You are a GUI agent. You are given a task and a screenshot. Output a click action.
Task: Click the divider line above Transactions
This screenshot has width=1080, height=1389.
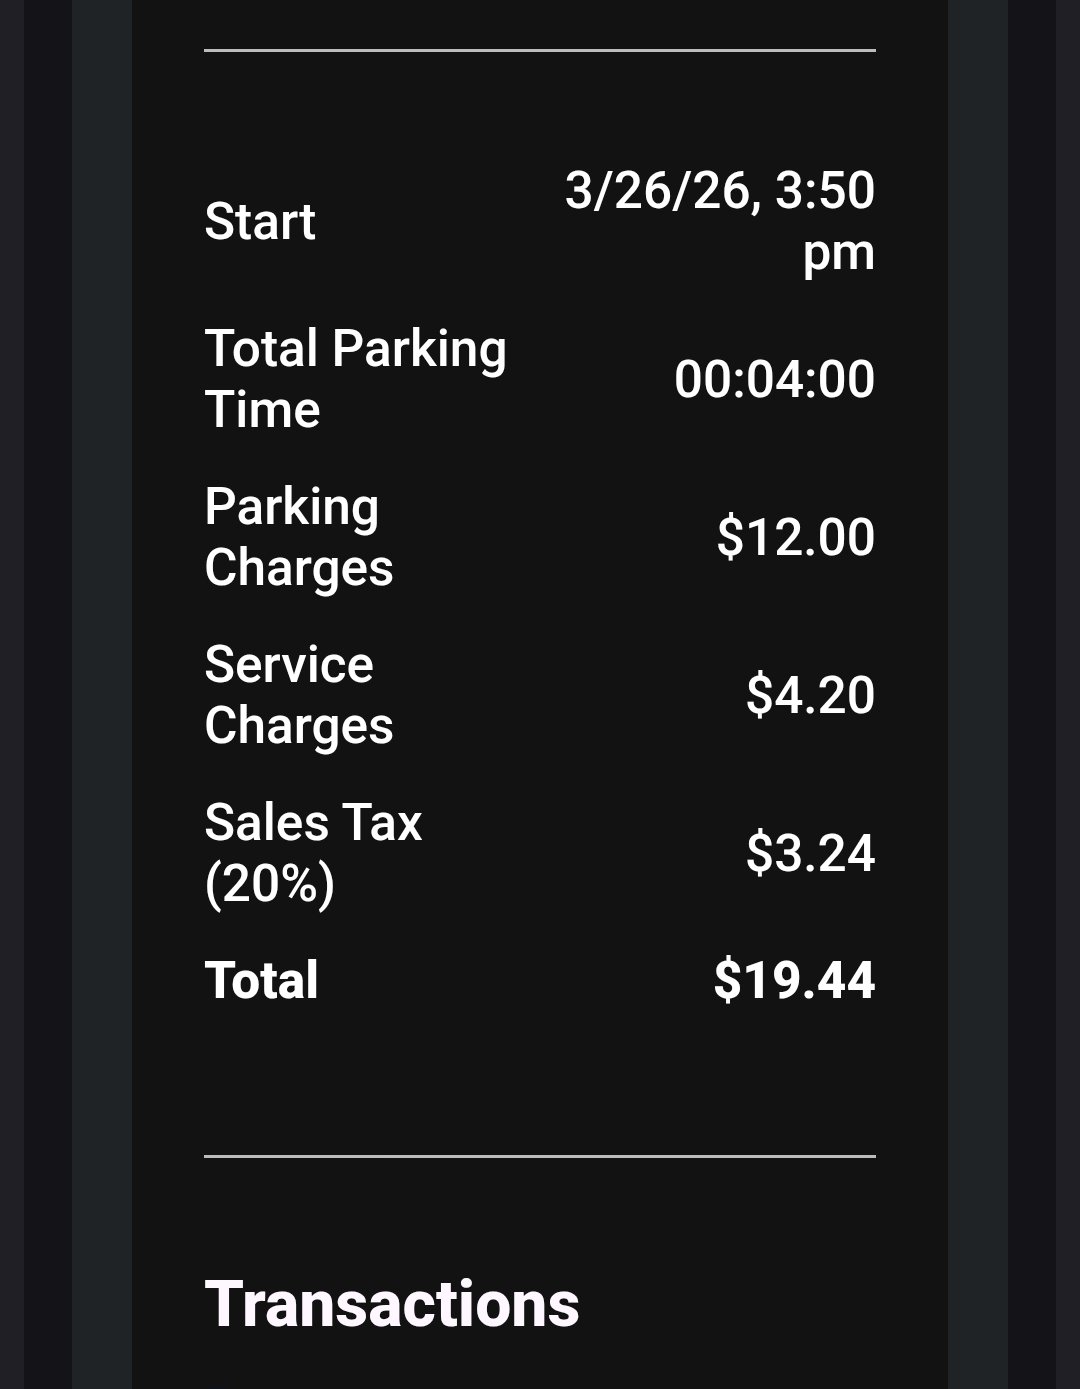[540, 1156]
